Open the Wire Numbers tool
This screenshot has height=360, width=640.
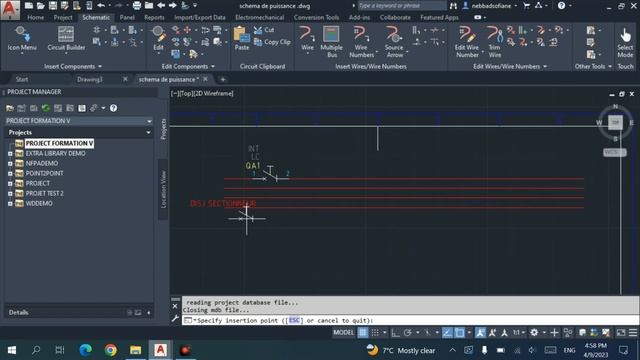point(361,42)
